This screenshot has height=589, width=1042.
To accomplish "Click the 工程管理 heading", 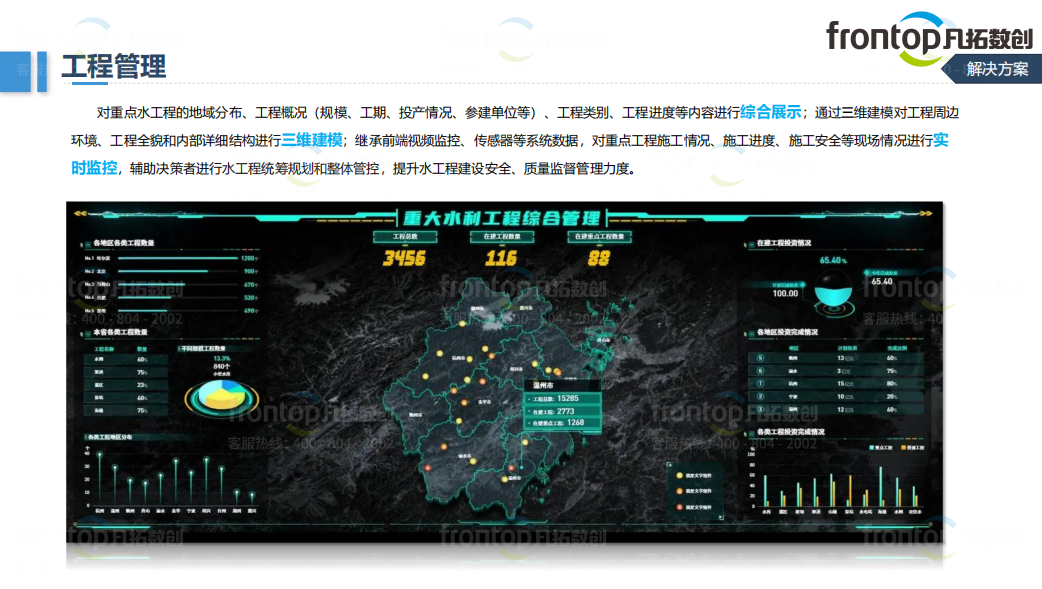I will coord(113,67).
